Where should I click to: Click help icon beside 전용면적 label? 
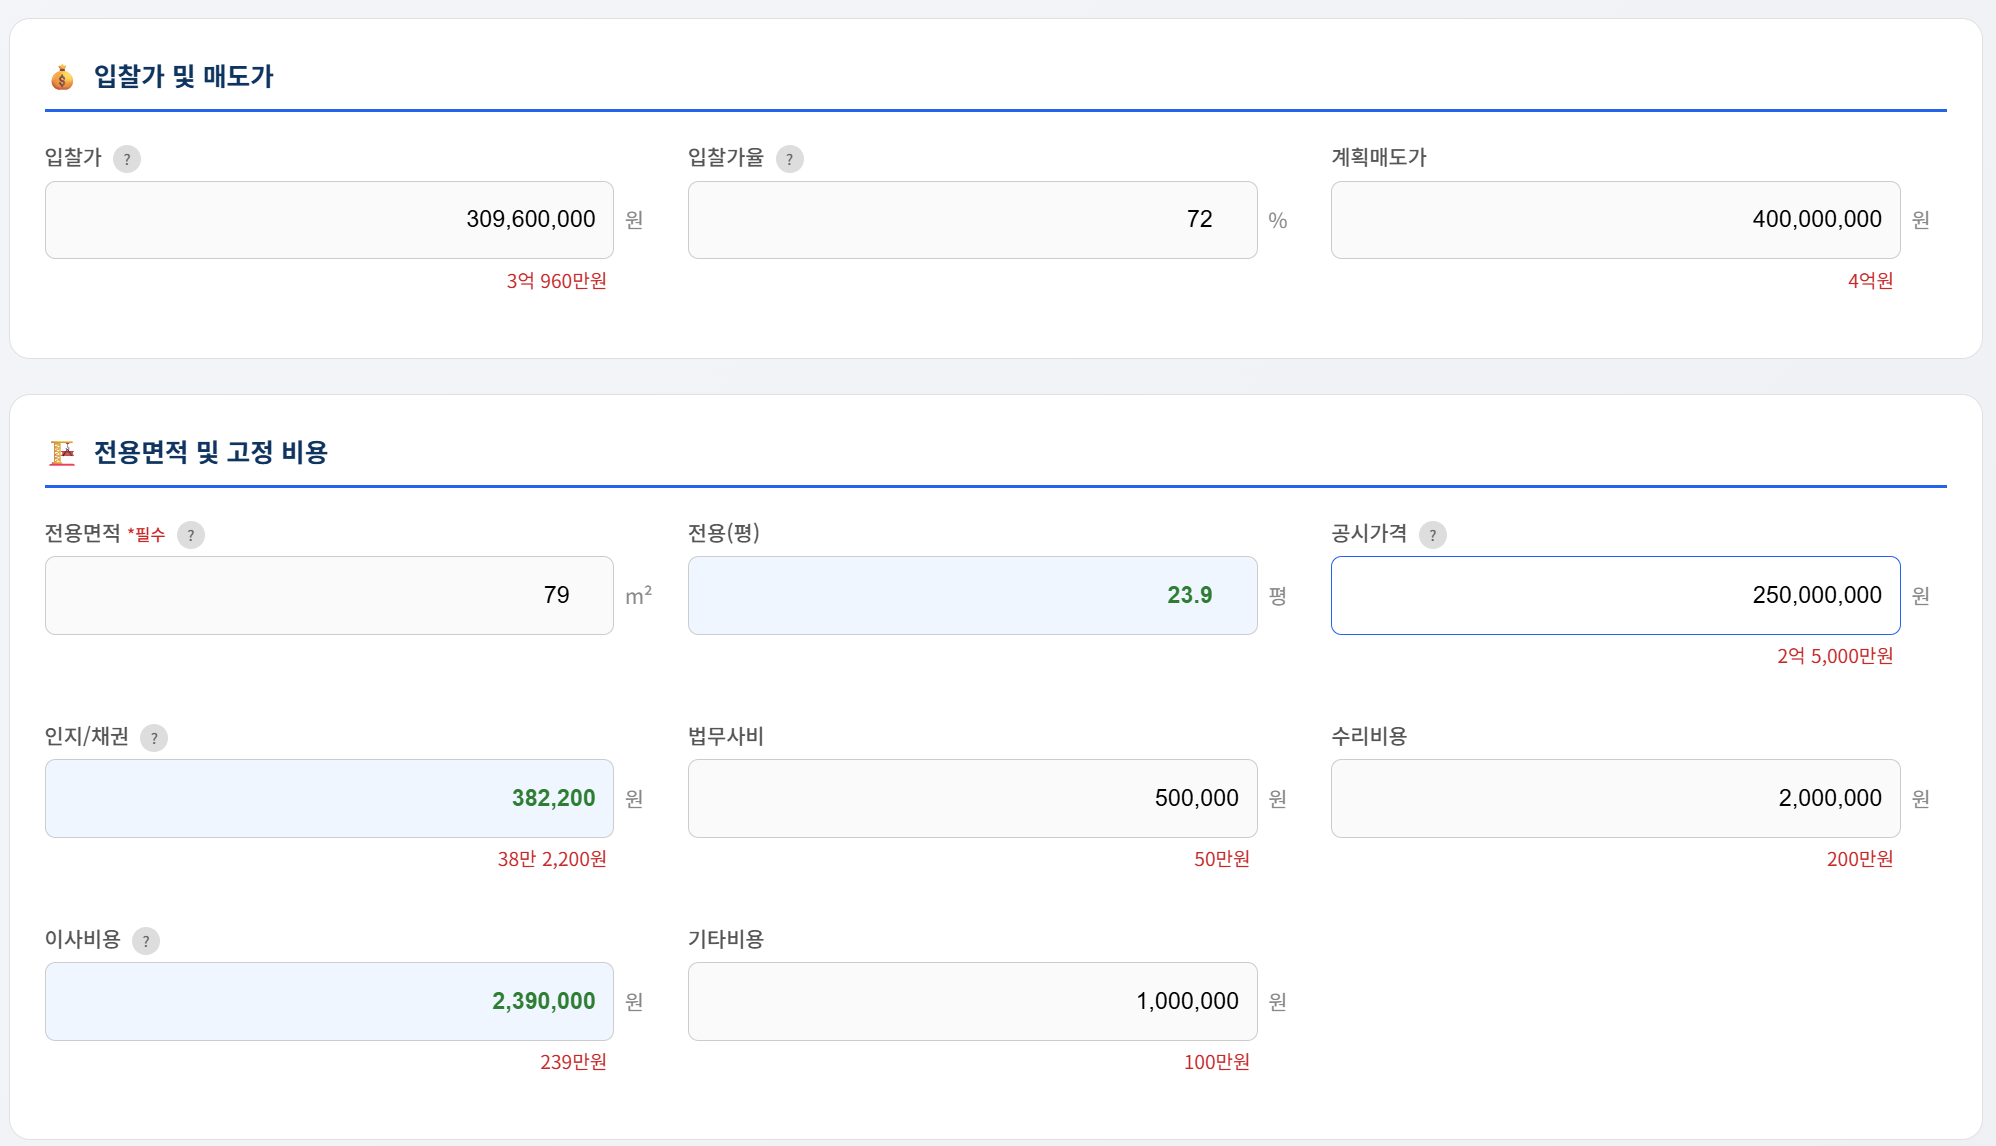(191, 535)
